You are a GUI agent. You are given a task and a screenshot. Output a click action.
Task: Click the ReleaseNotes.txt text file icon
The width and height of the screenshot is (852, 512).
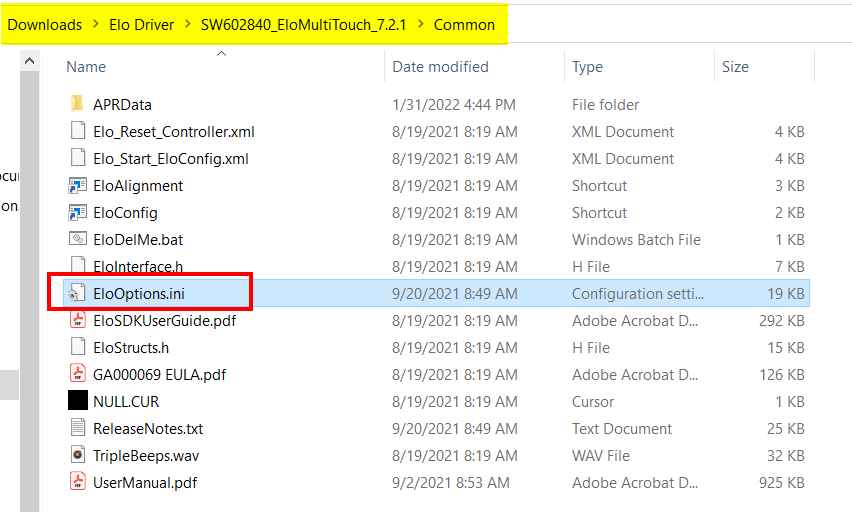point(78,428)
